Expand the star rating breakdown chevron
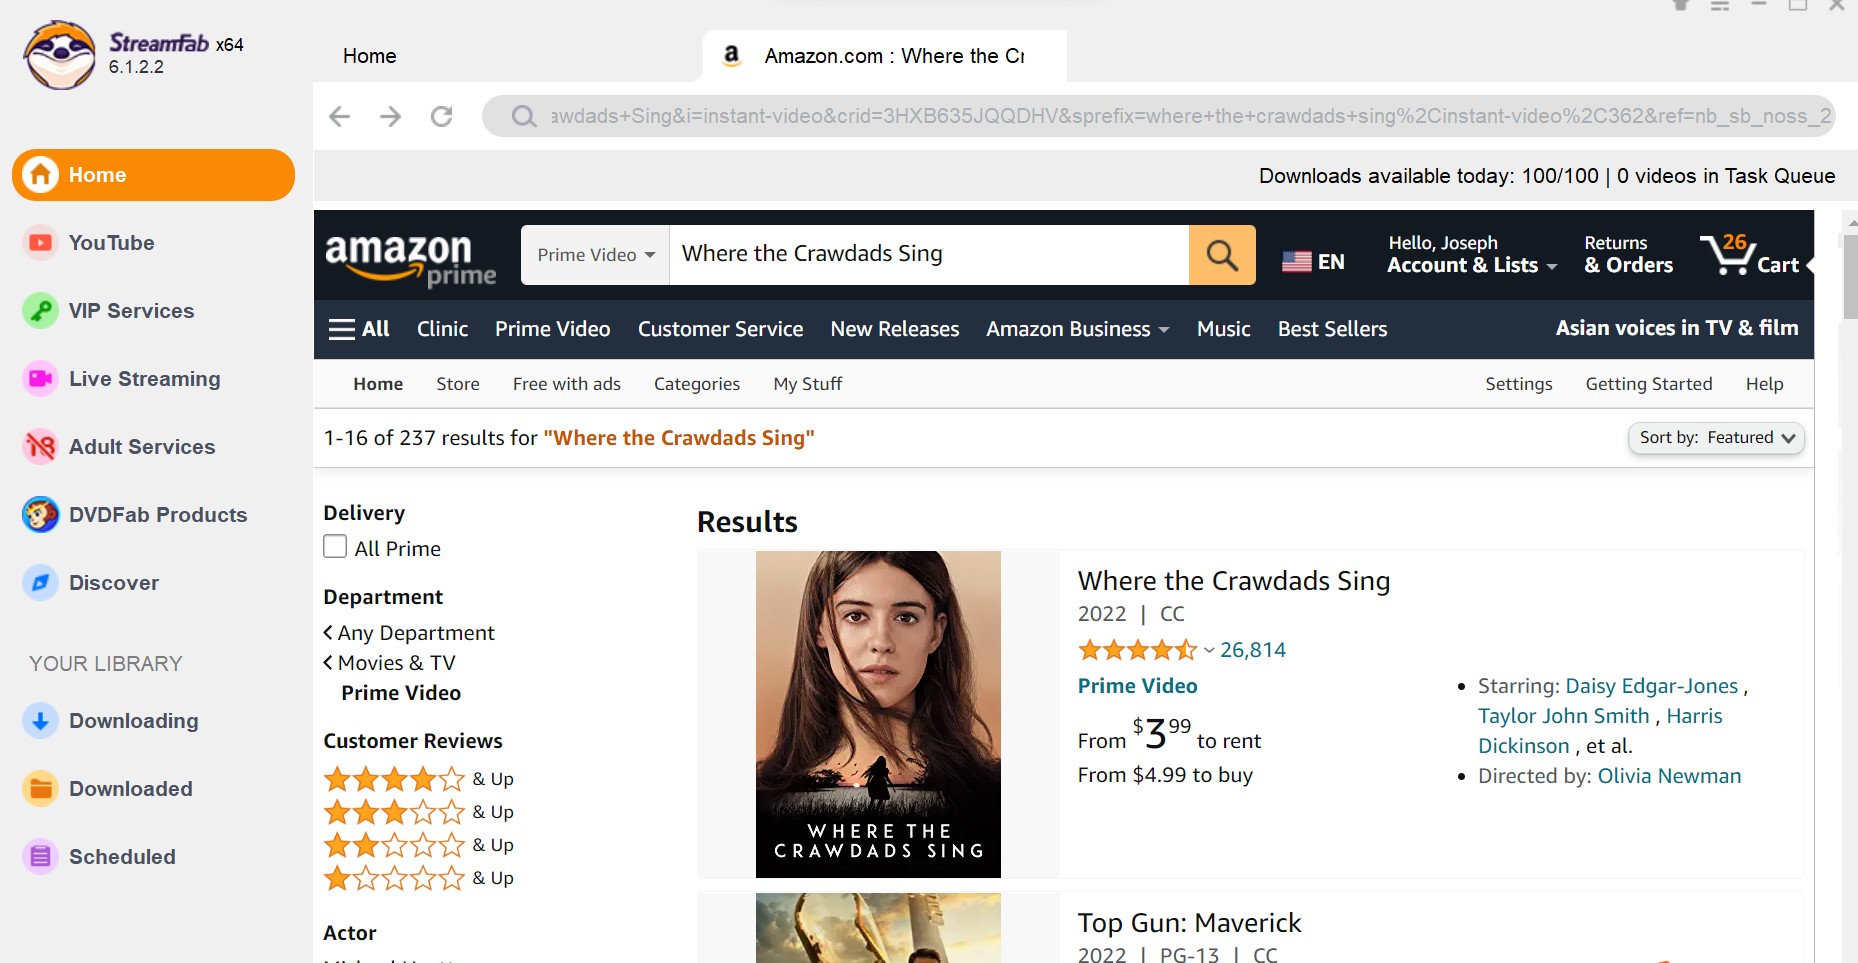 (1209, 650)
